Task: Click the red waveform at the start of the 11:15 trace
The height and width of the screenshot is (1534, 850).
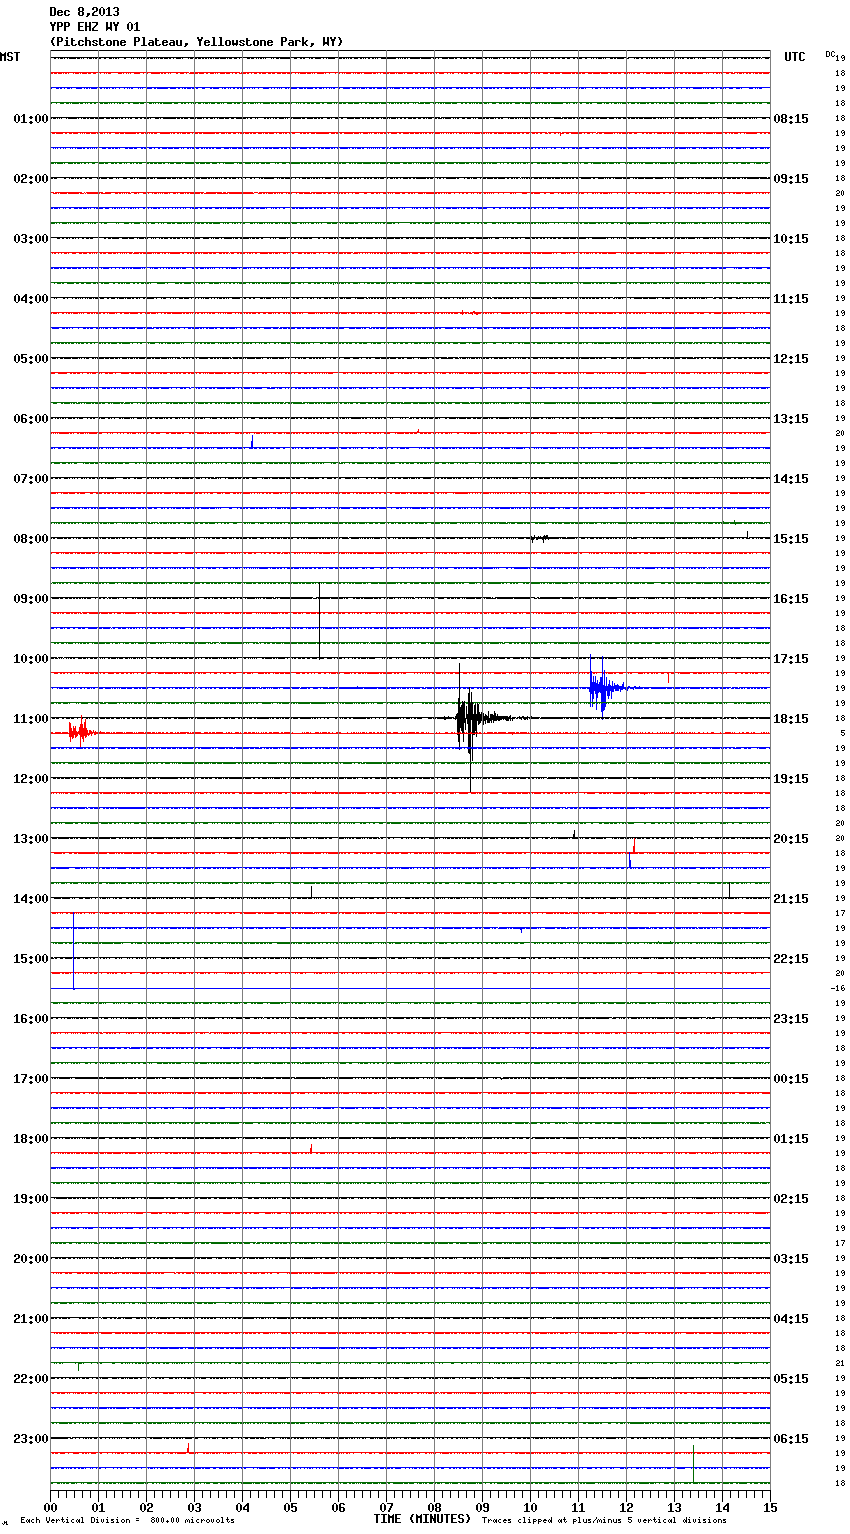Action: [80, 733]
